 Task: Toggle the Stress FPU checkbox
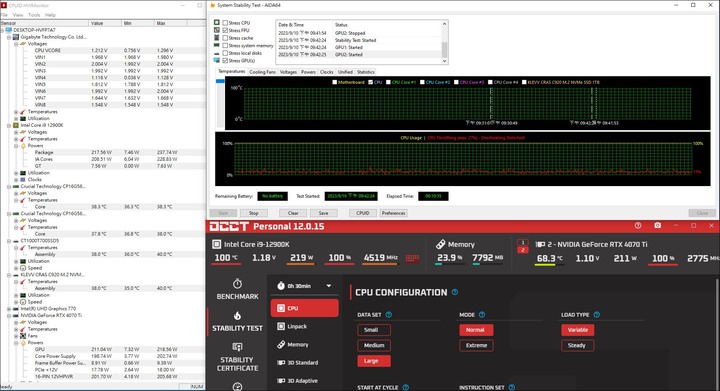click(x=225, y=30)
